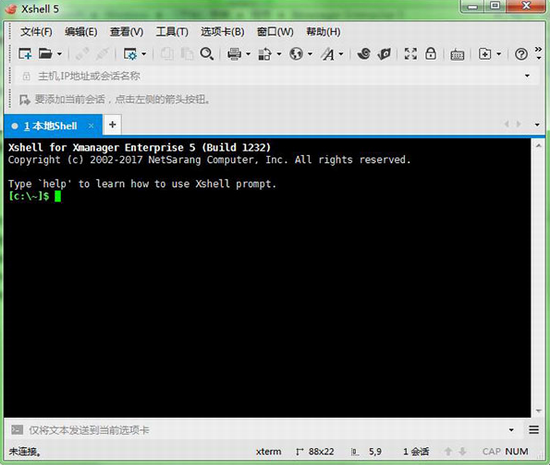Open the Find magnifier tool
This screenshot has height=465, width=550.
click(207, 54)
